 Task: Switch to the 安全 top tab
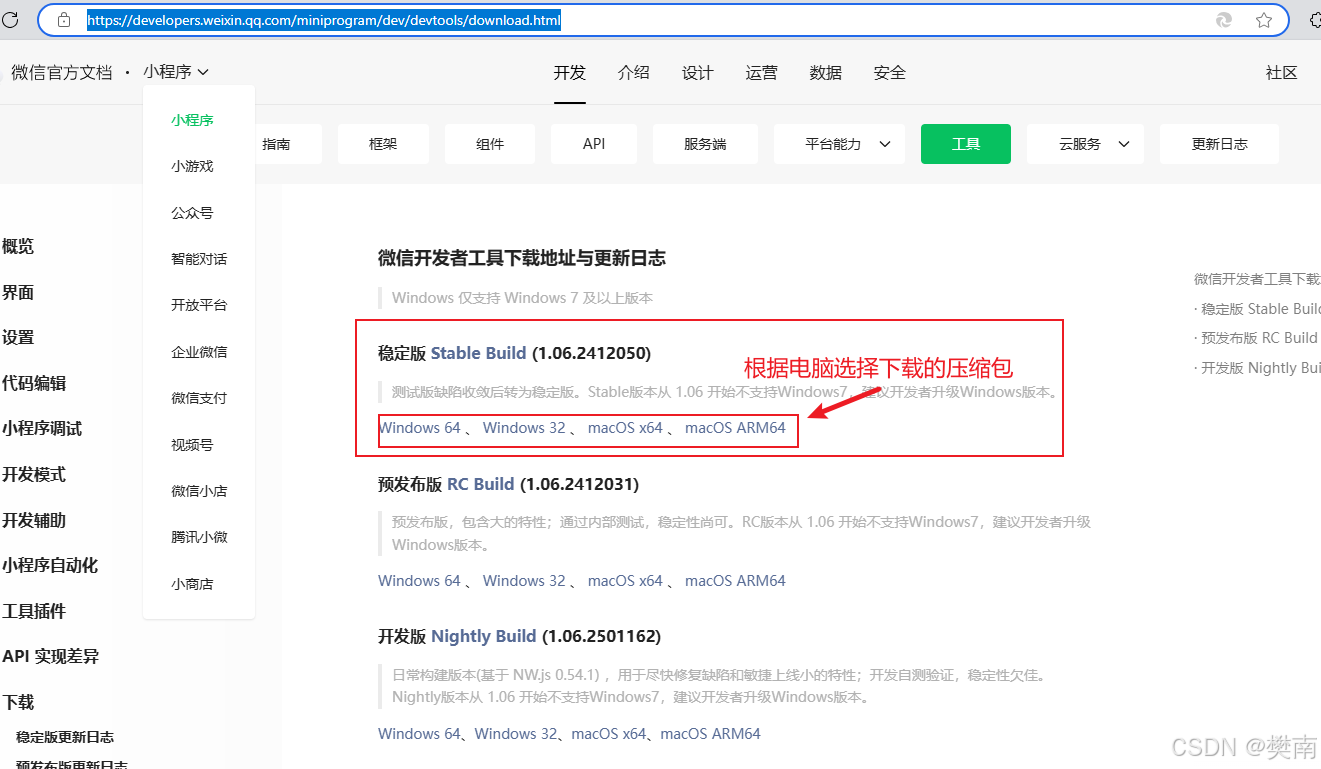(x=890, y=72)
